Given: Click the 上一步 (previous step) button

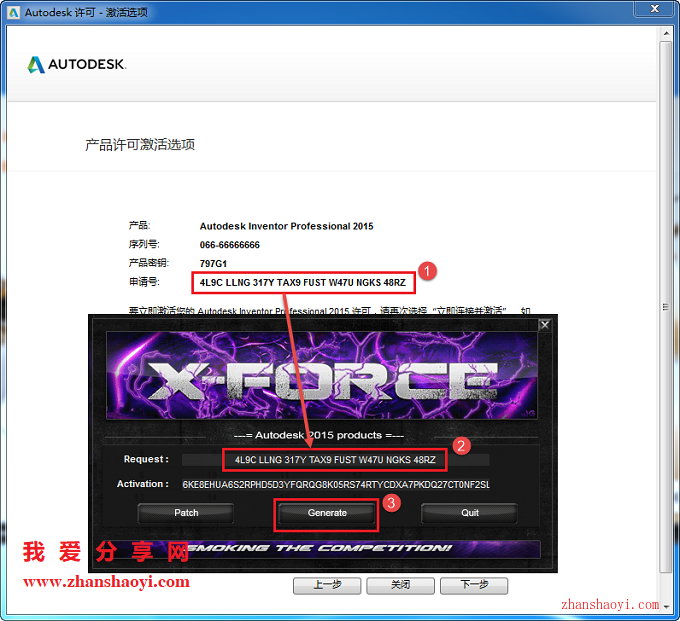Looking at the screenshot, I should click(x=327, y=585).
